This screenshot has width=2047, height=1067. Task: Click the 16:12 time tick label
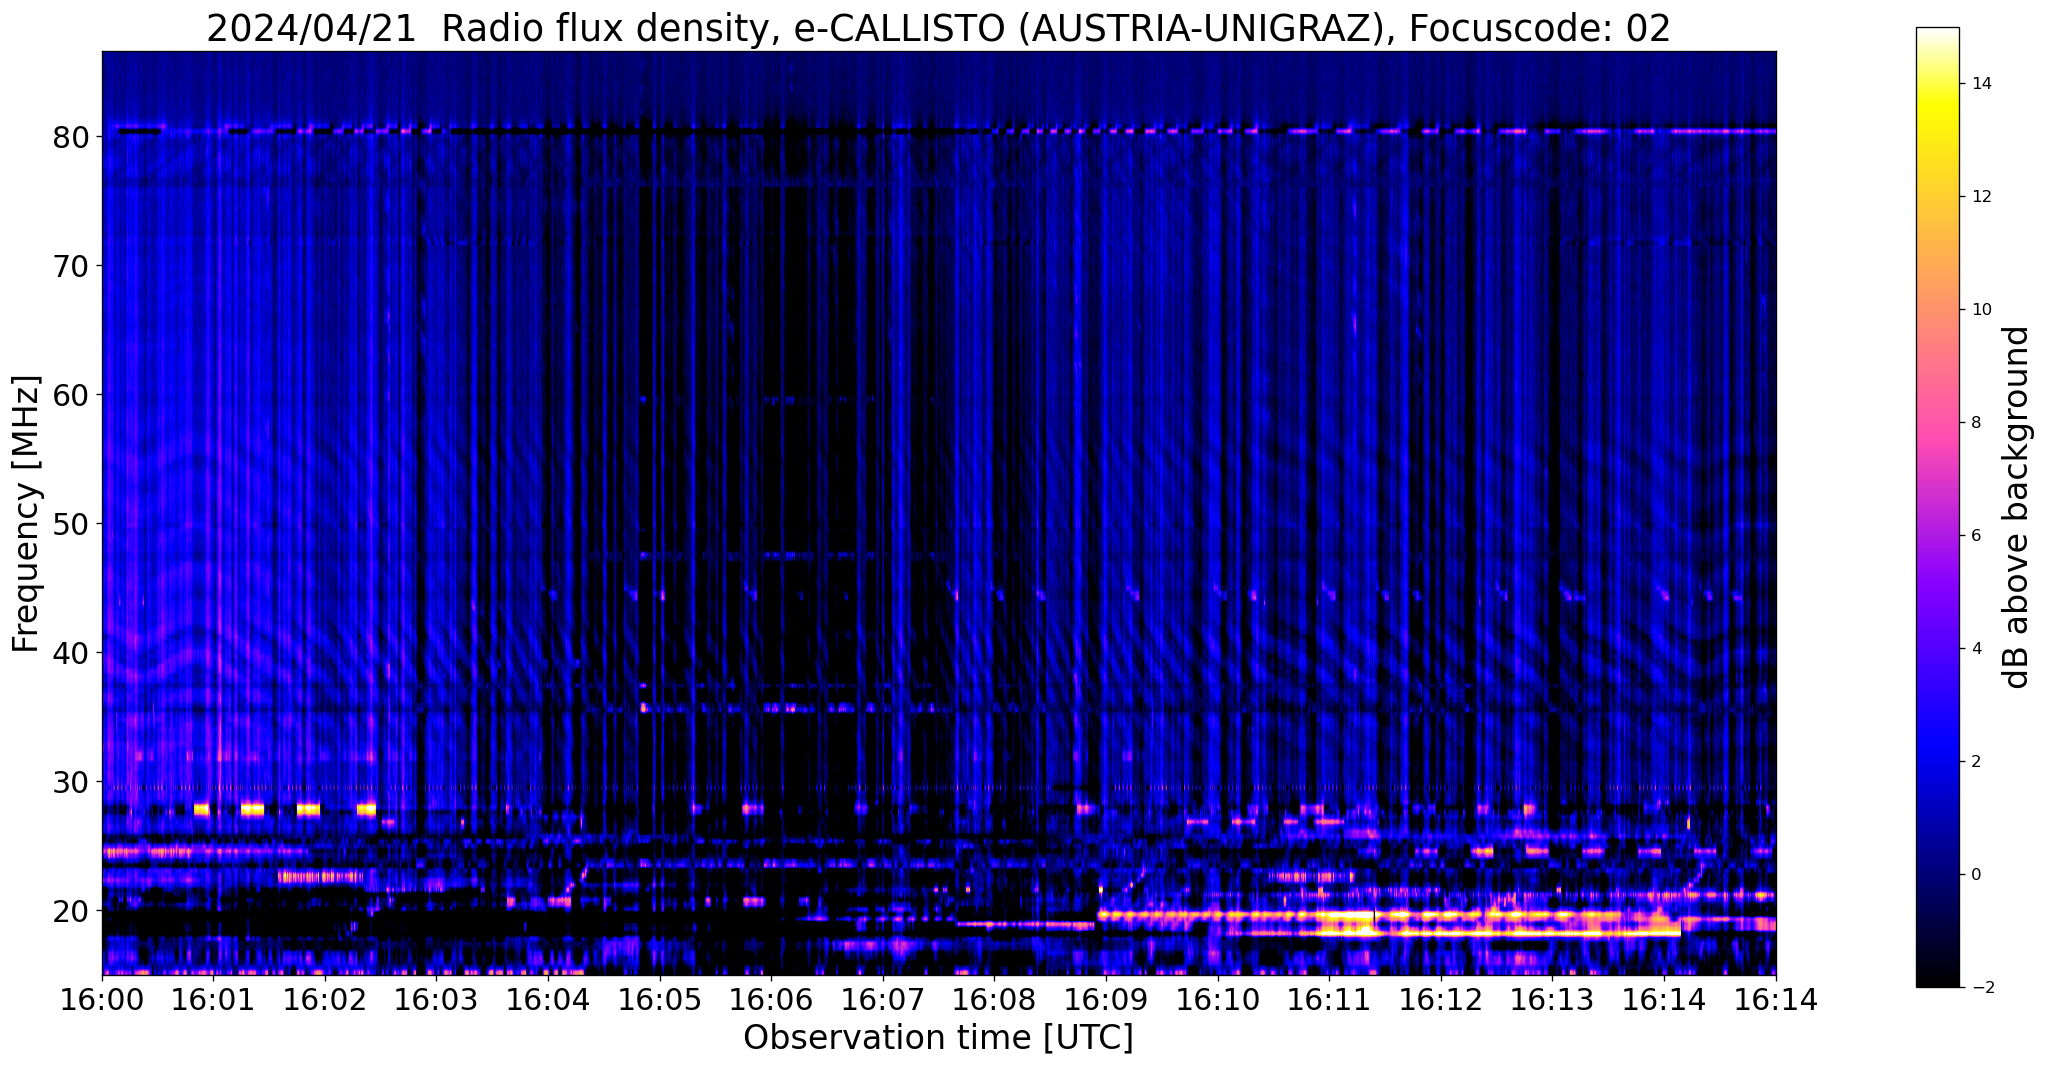pos(1441,999)
